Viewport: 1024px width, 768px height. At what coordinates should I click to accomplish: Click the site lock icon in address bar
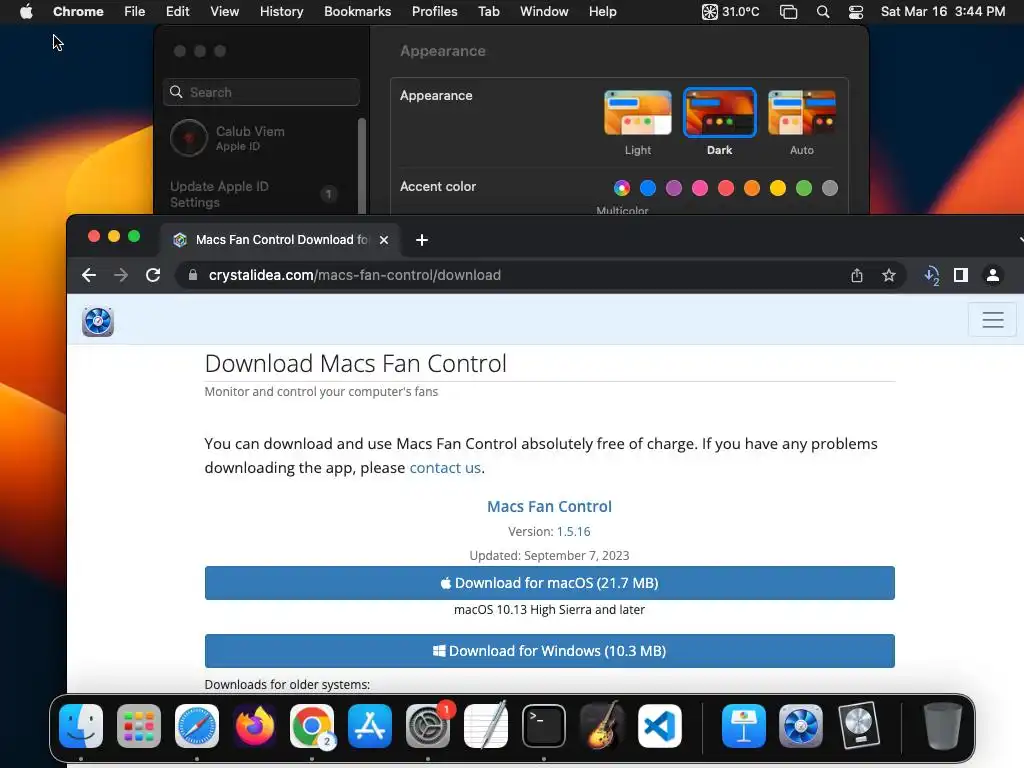click(x=193, y=275)
